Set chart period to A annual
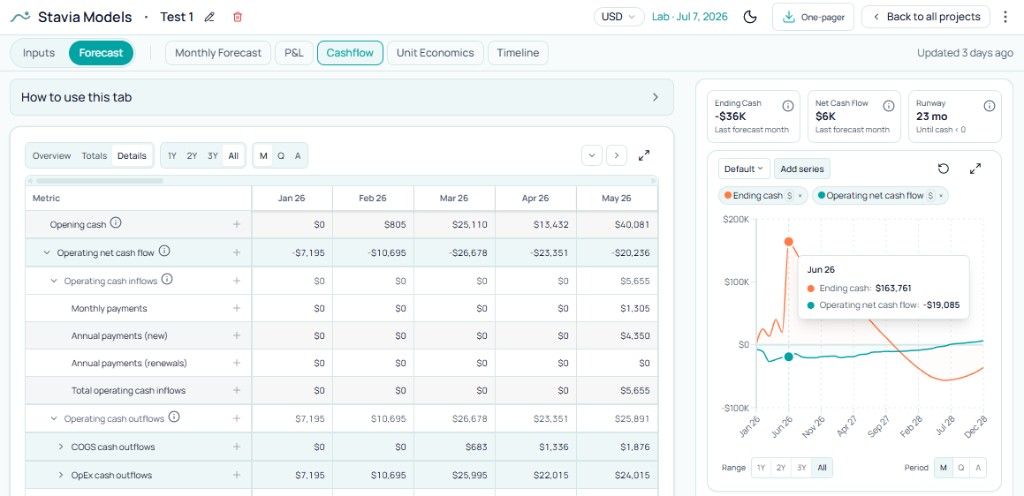The width and height of the screenshot is (1024, 496). (x=977, y=468)
